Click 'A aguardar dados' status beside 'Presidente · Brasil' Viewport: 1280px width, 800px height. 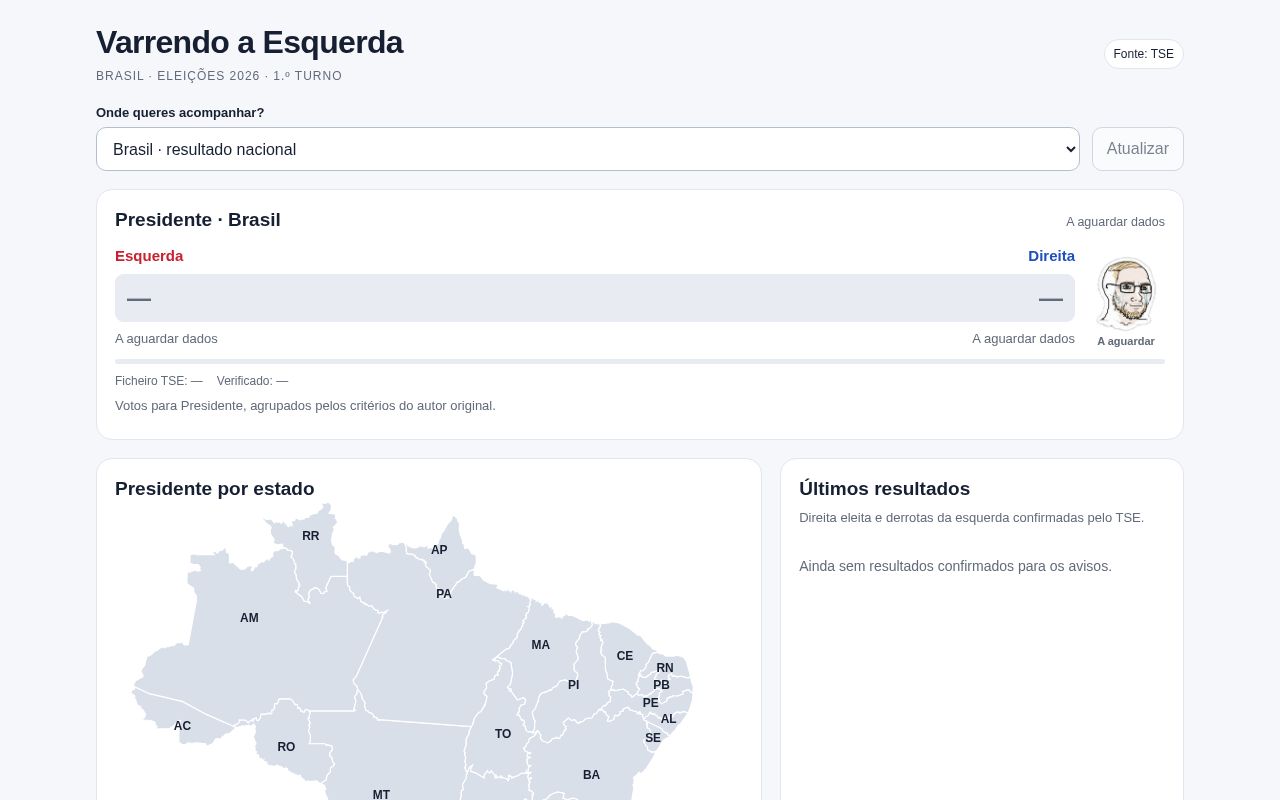pyautogui.click(x=1115, y=222)
